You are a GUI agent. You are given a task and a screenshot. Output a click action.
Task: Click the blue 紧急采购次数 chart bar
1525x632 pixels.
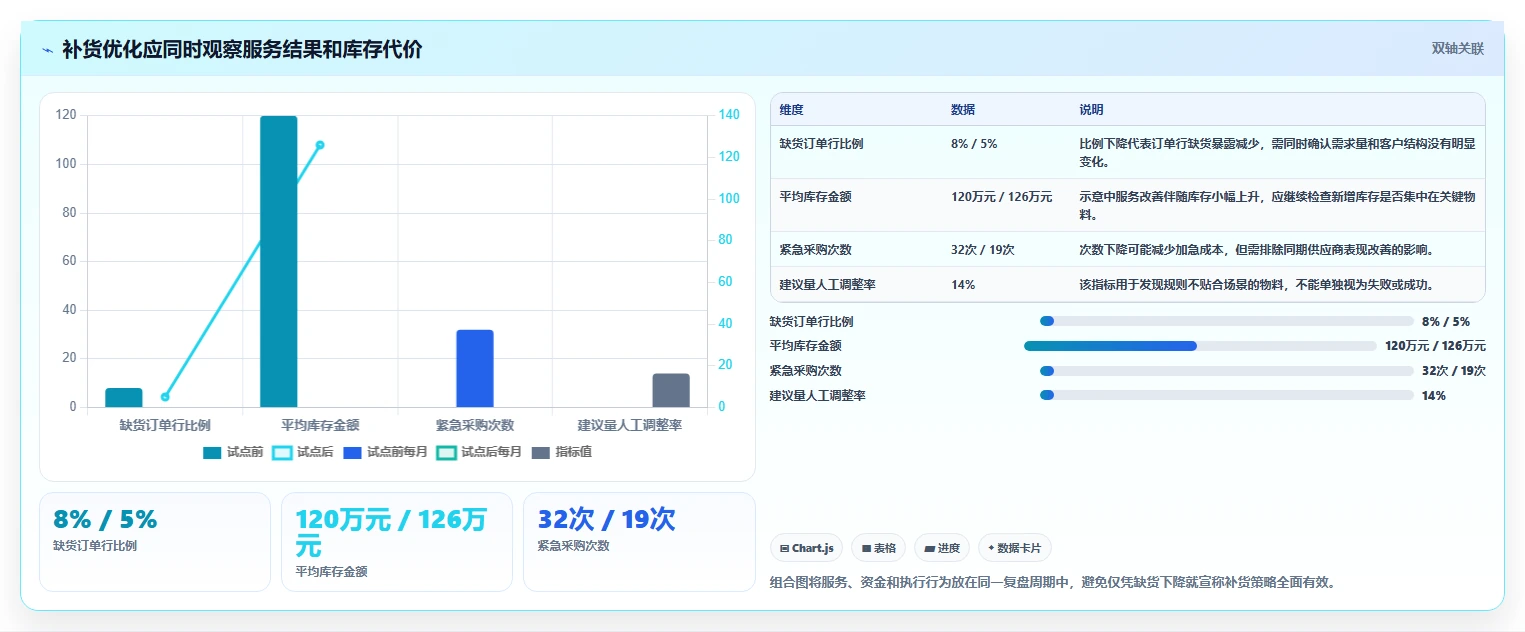coord(475,368)
